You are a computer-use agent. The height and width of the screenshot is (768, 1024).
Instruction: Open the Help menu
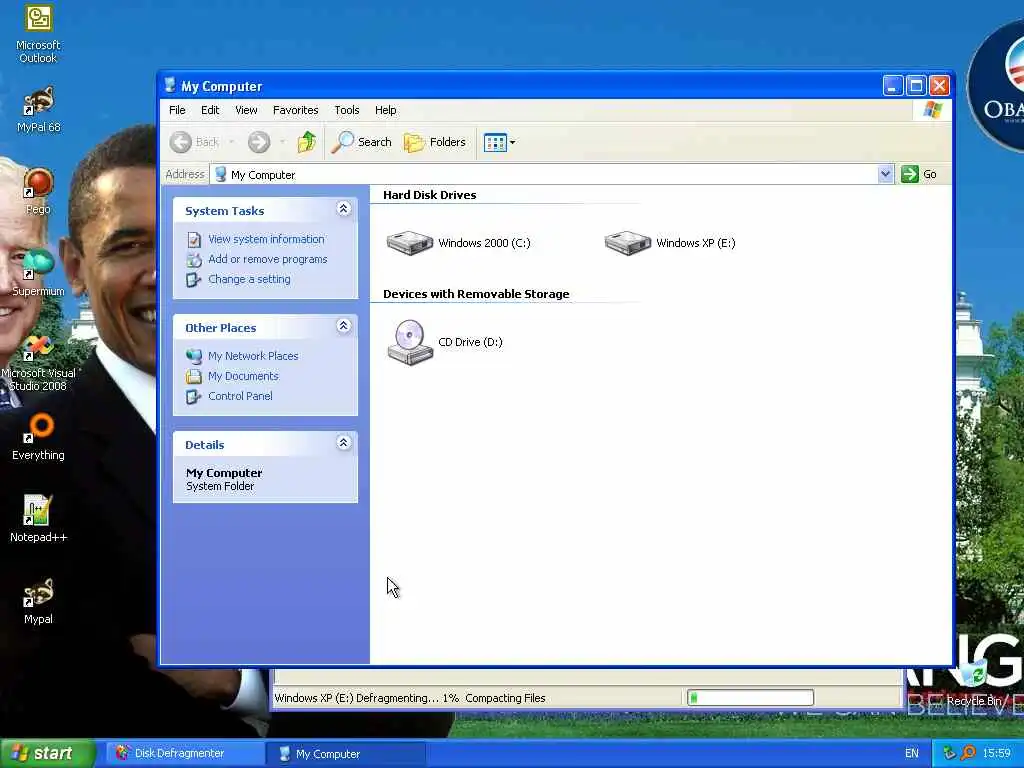(x=385, y=110)
